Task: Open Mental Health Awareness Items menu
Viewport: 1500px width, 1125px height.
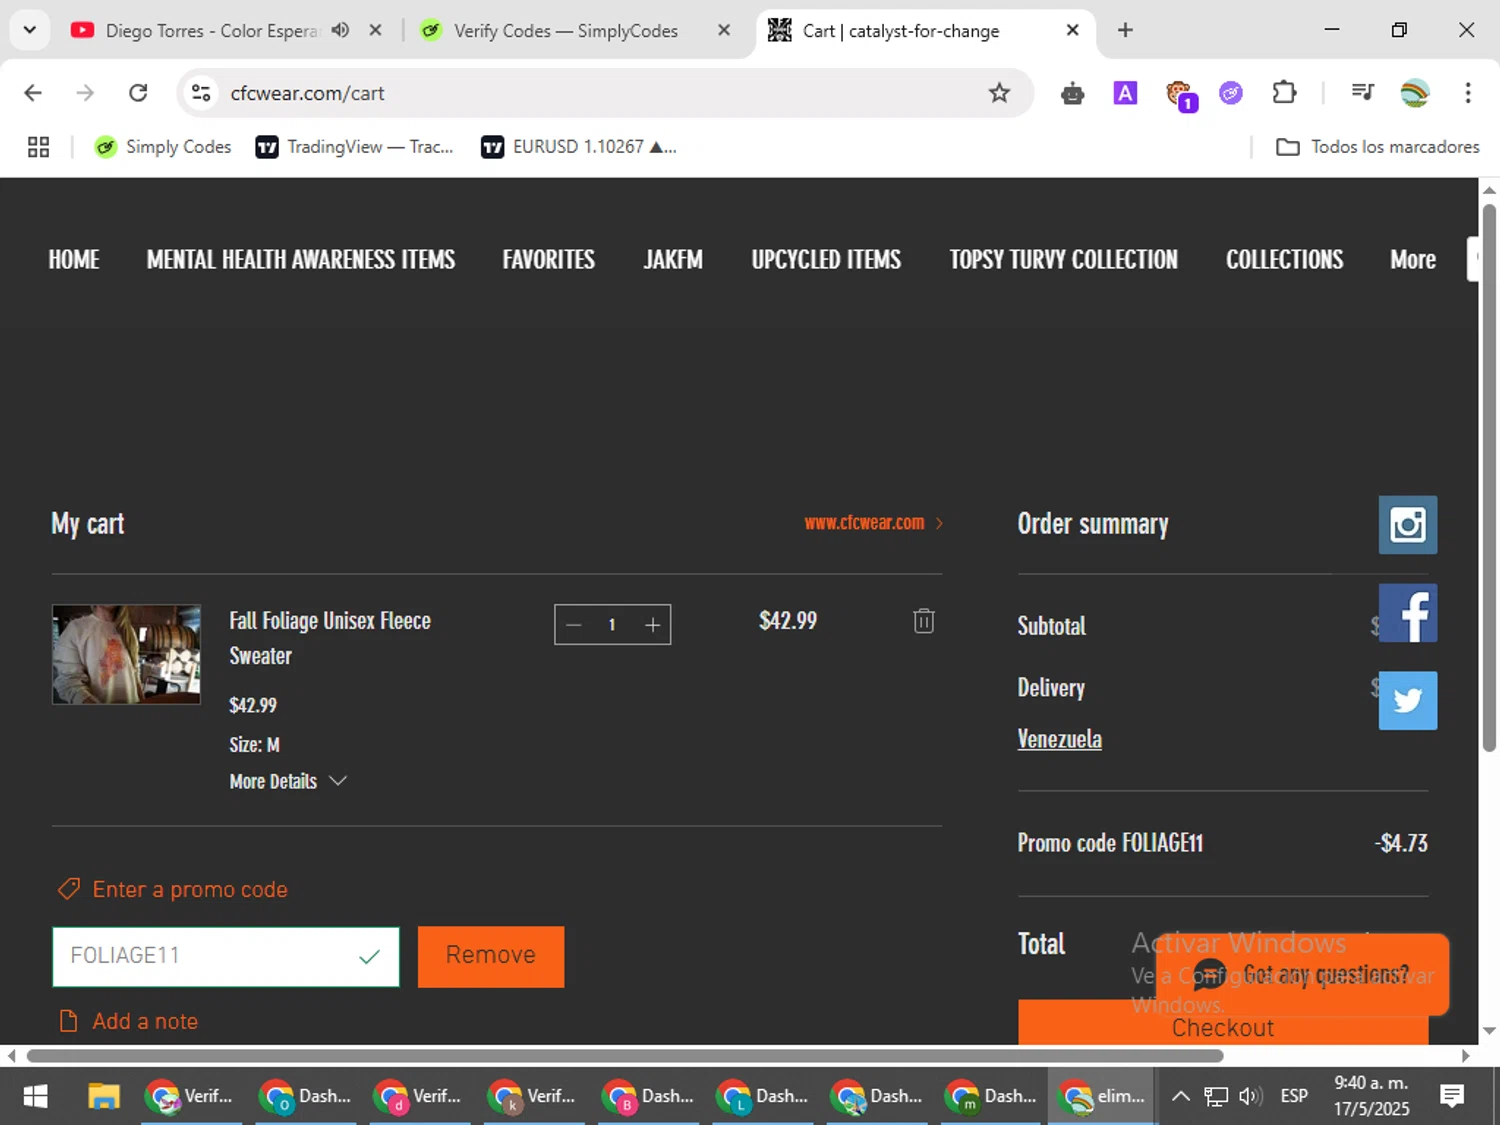Action: pos(301,259)
